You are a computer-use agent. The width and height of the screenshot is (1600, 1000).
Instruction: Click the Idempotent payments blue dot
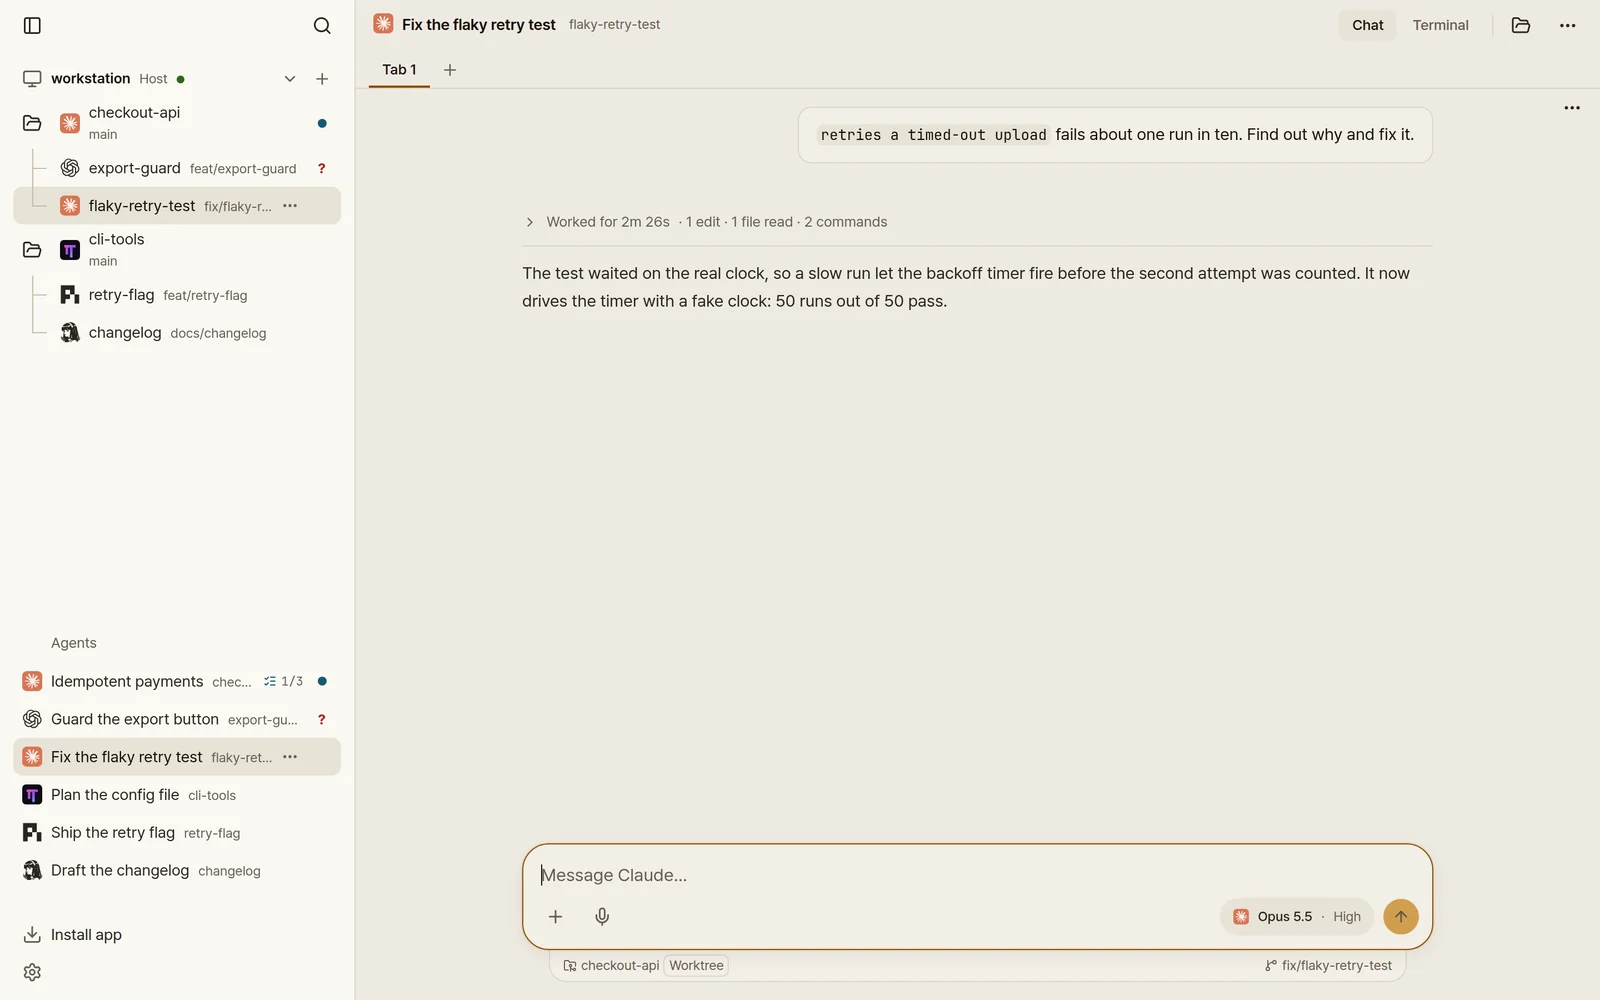tap(322, 681)
